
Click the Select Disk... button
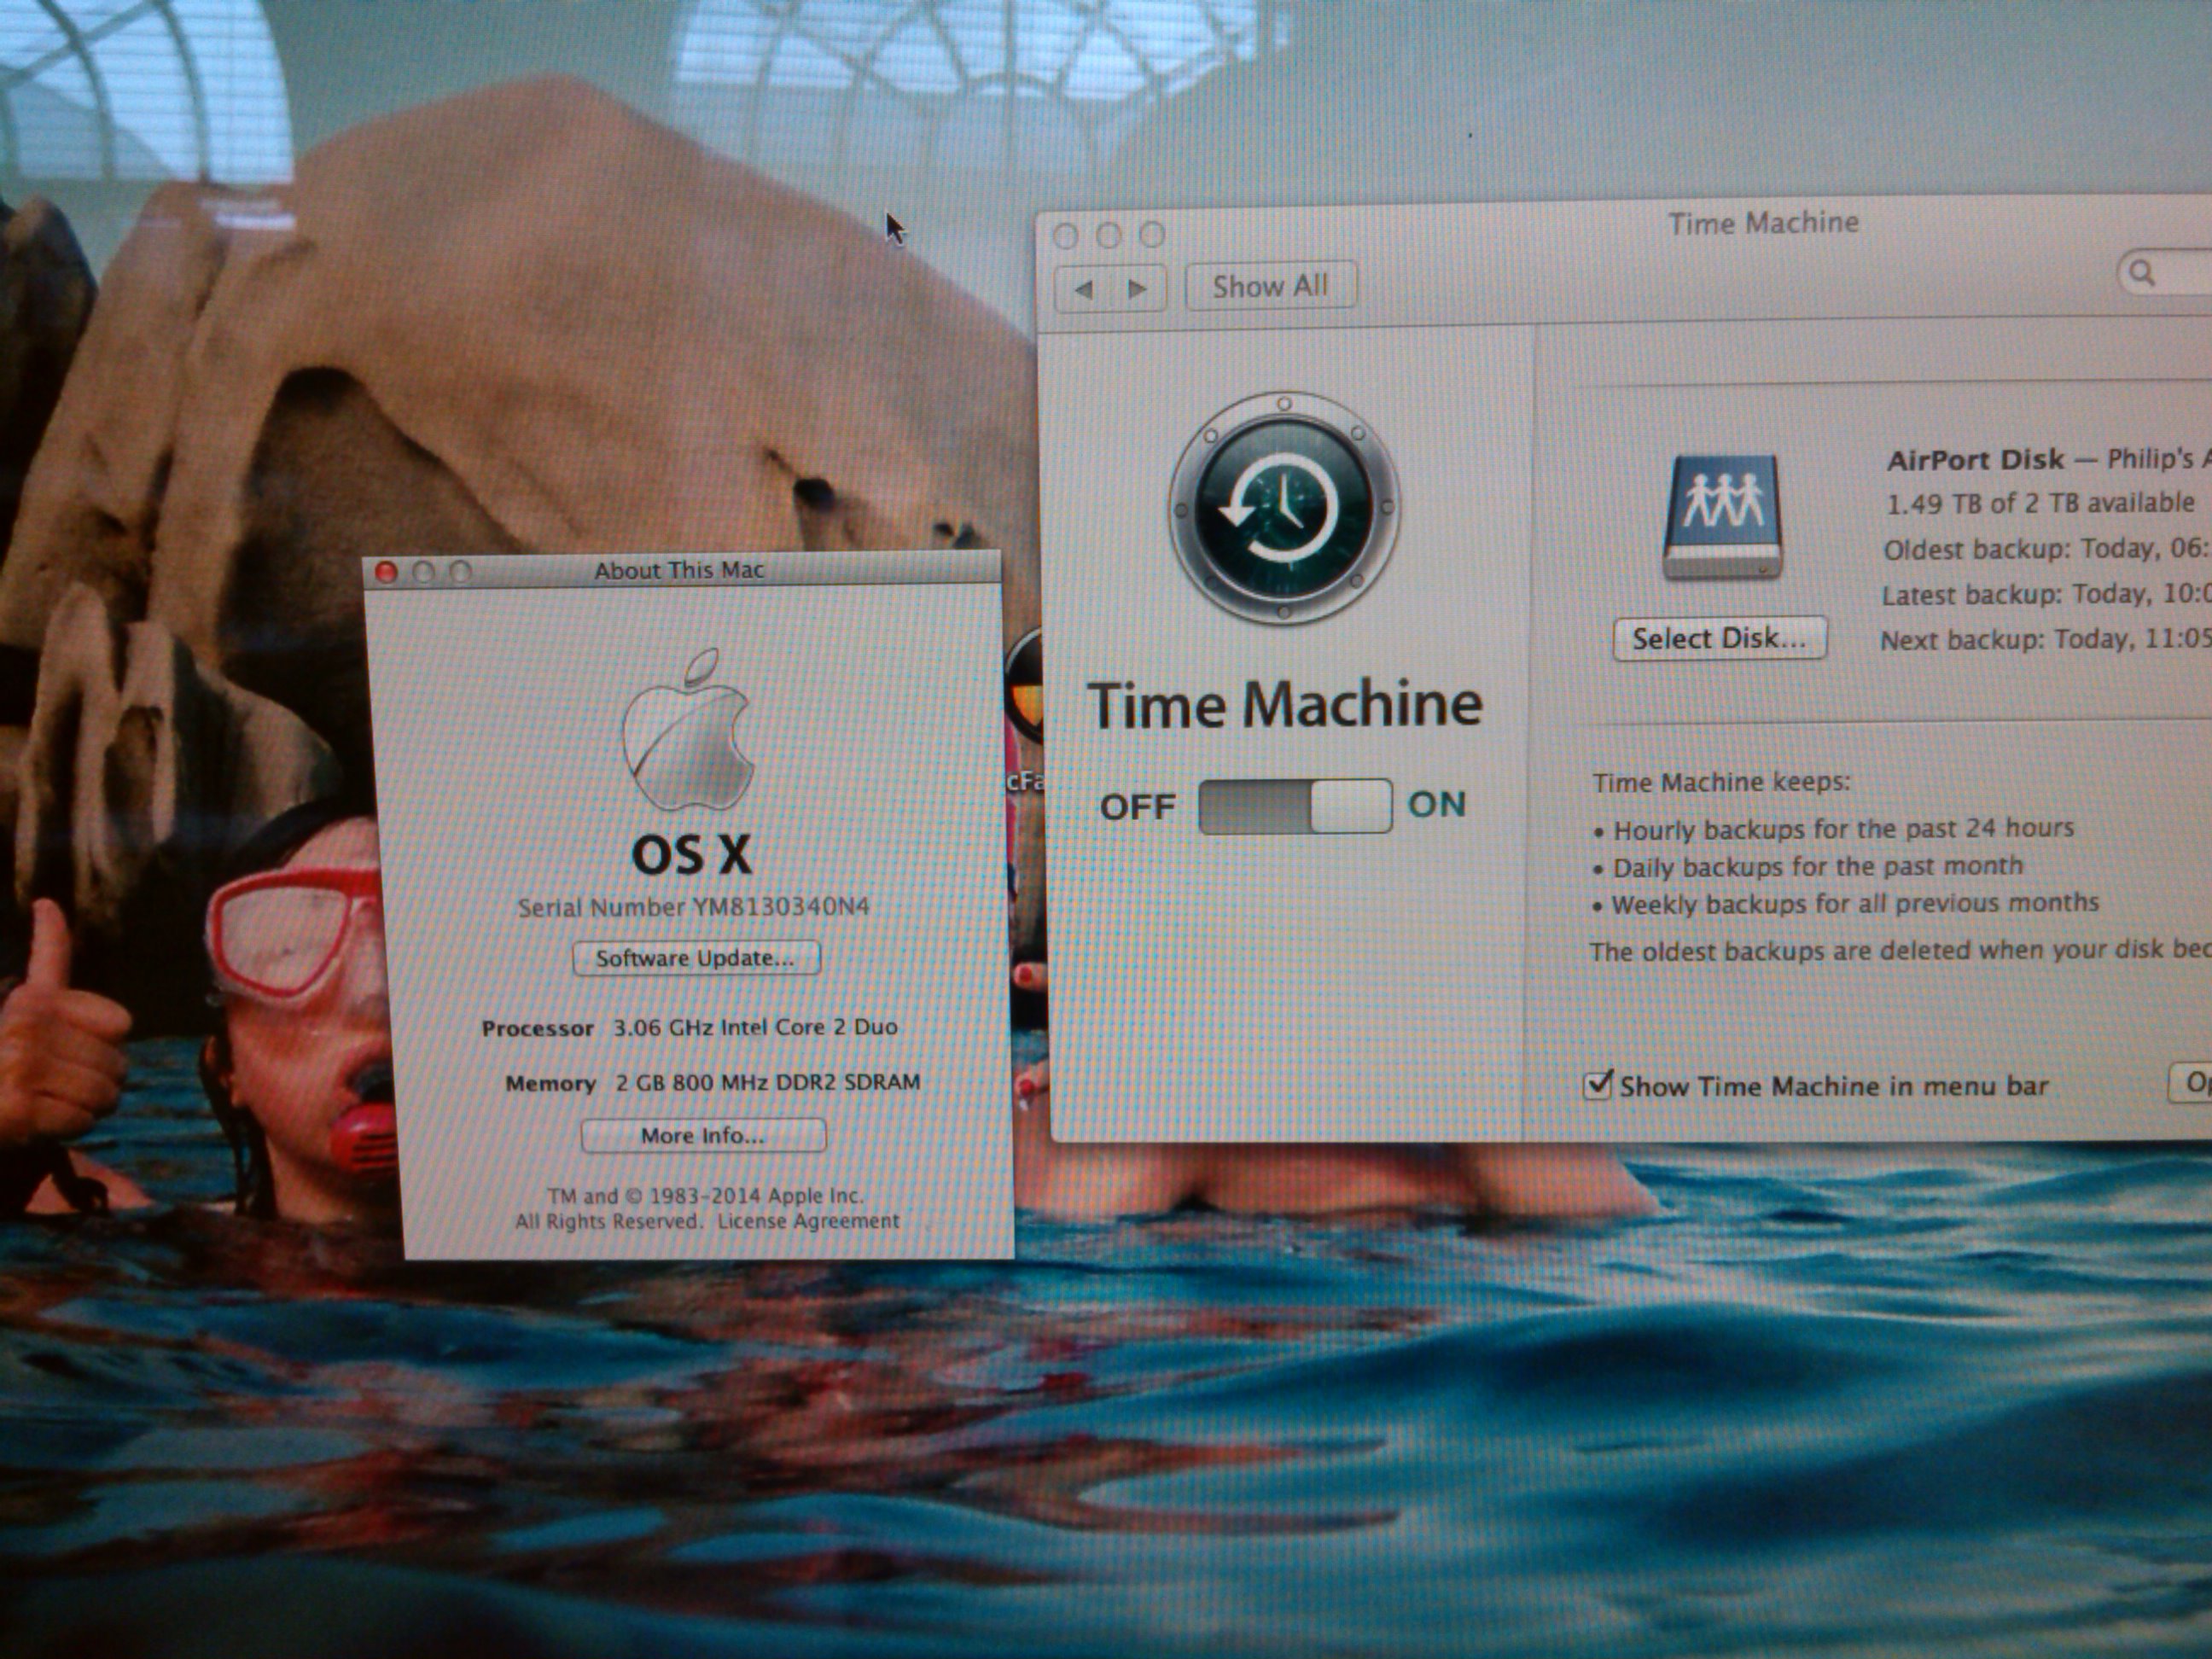[x=1720, y=638]
